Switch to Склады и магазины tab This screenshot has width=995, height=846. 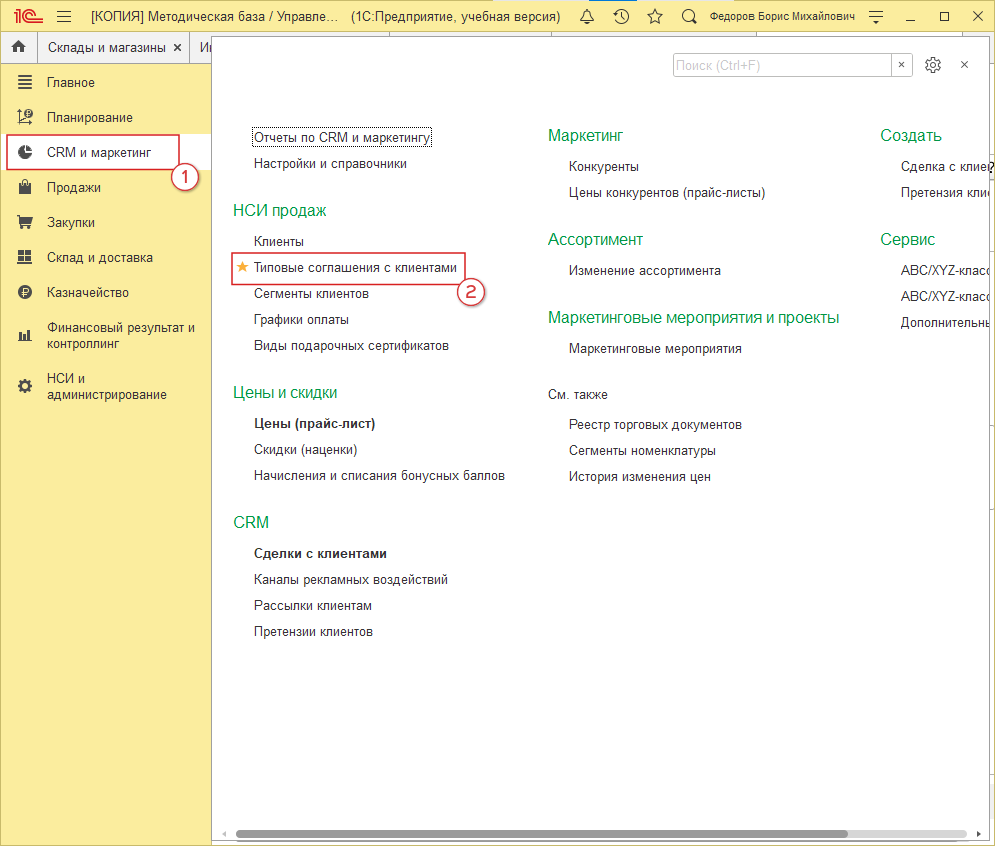pos(105,47)
